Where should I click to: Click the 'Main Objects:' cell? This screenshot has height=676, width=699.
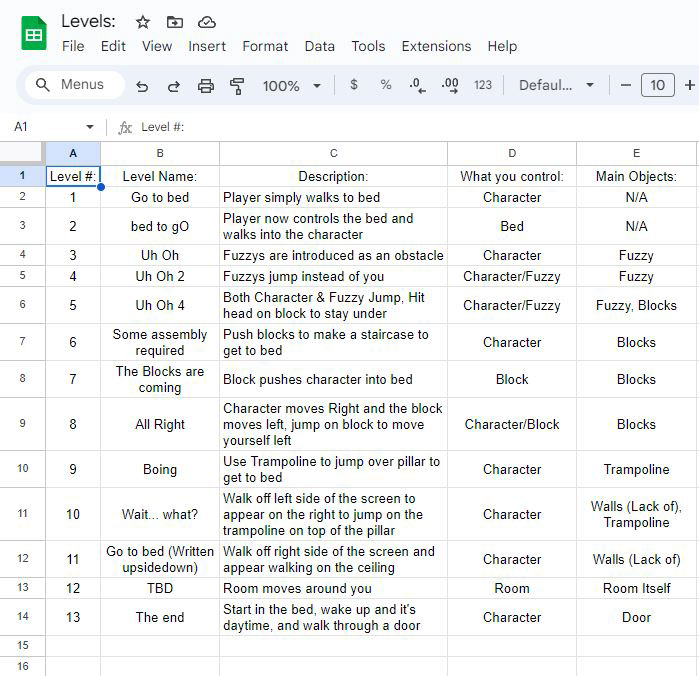tap(636, 176)
